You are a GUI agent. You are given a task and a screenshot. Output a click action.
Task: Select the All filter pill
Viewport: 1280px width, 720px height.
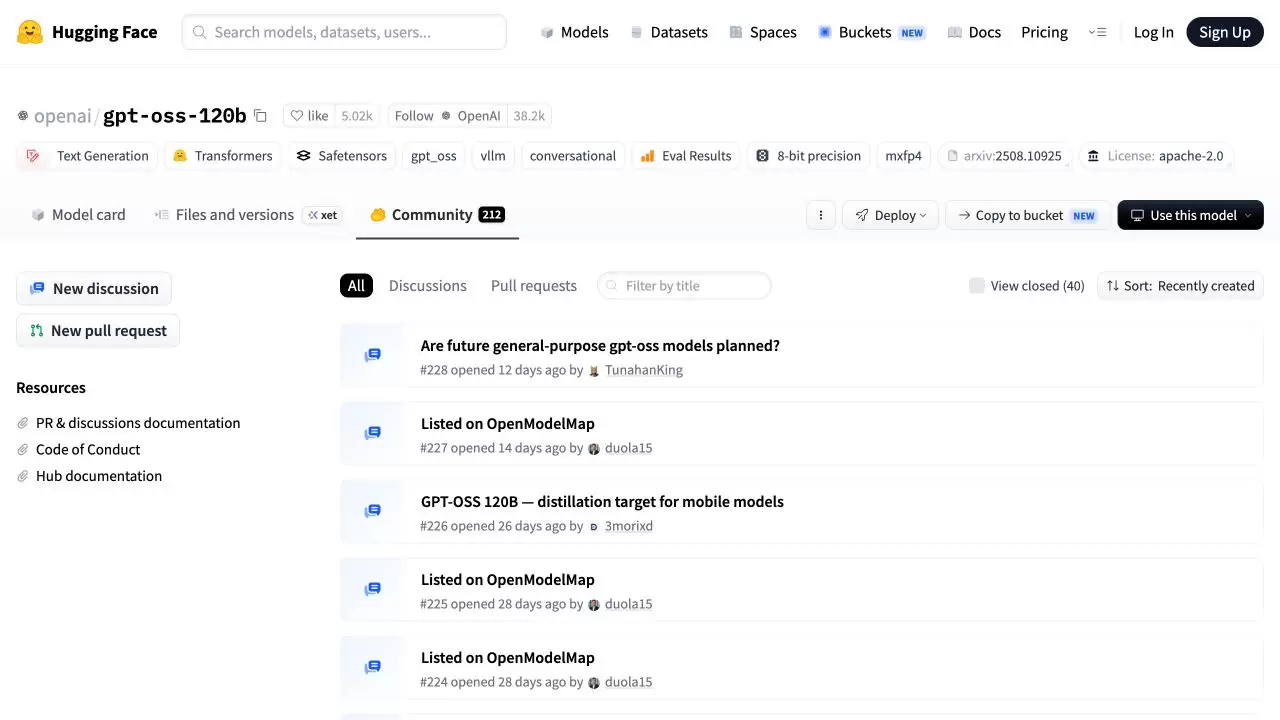(356, 286)
